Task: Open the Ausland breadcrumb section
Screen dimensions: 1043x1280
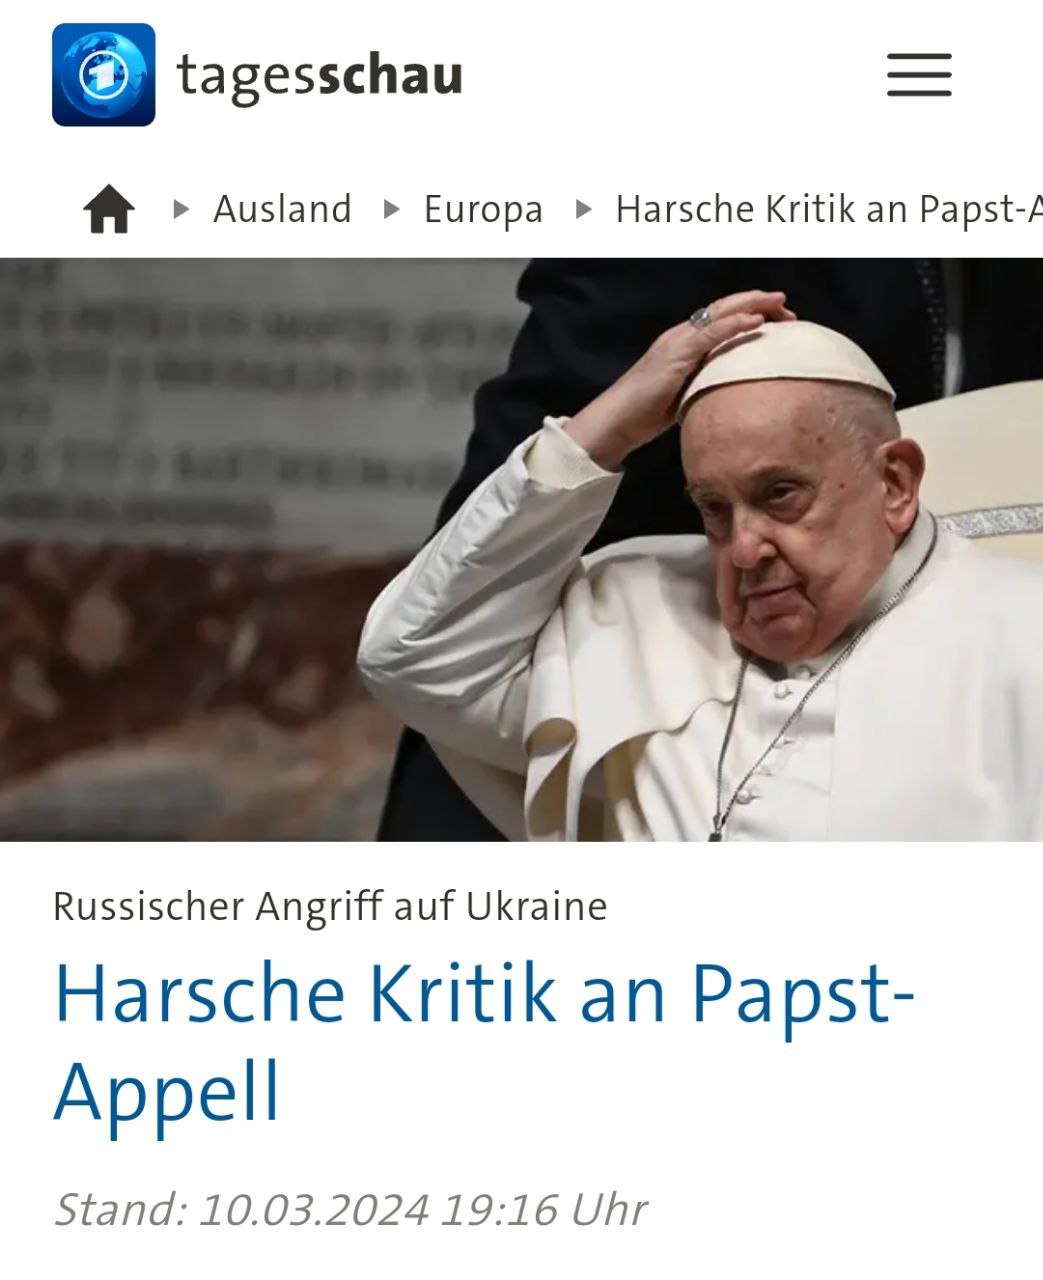Action: pos(282,209)
